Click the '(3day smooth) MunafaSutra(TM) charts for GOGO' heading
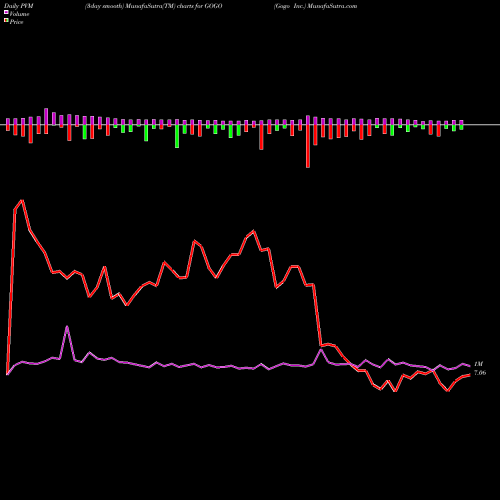 click(154, 6)
